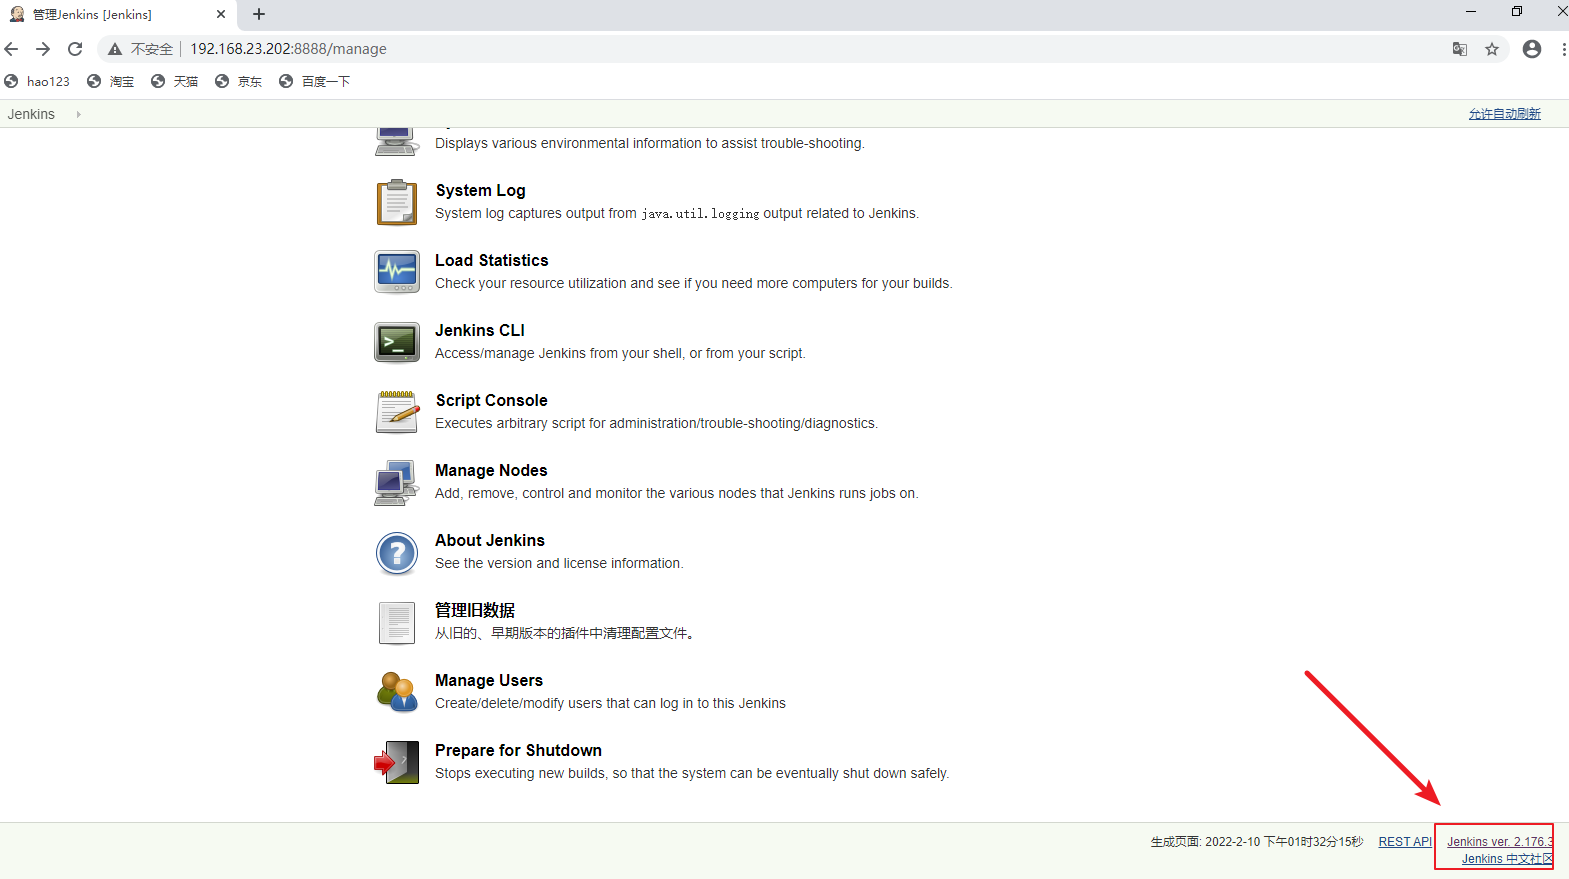Screen dimensions: 1569x879
Task: Click the Prepare for Shutdown exit icon
Action: [x=397, y=762]
